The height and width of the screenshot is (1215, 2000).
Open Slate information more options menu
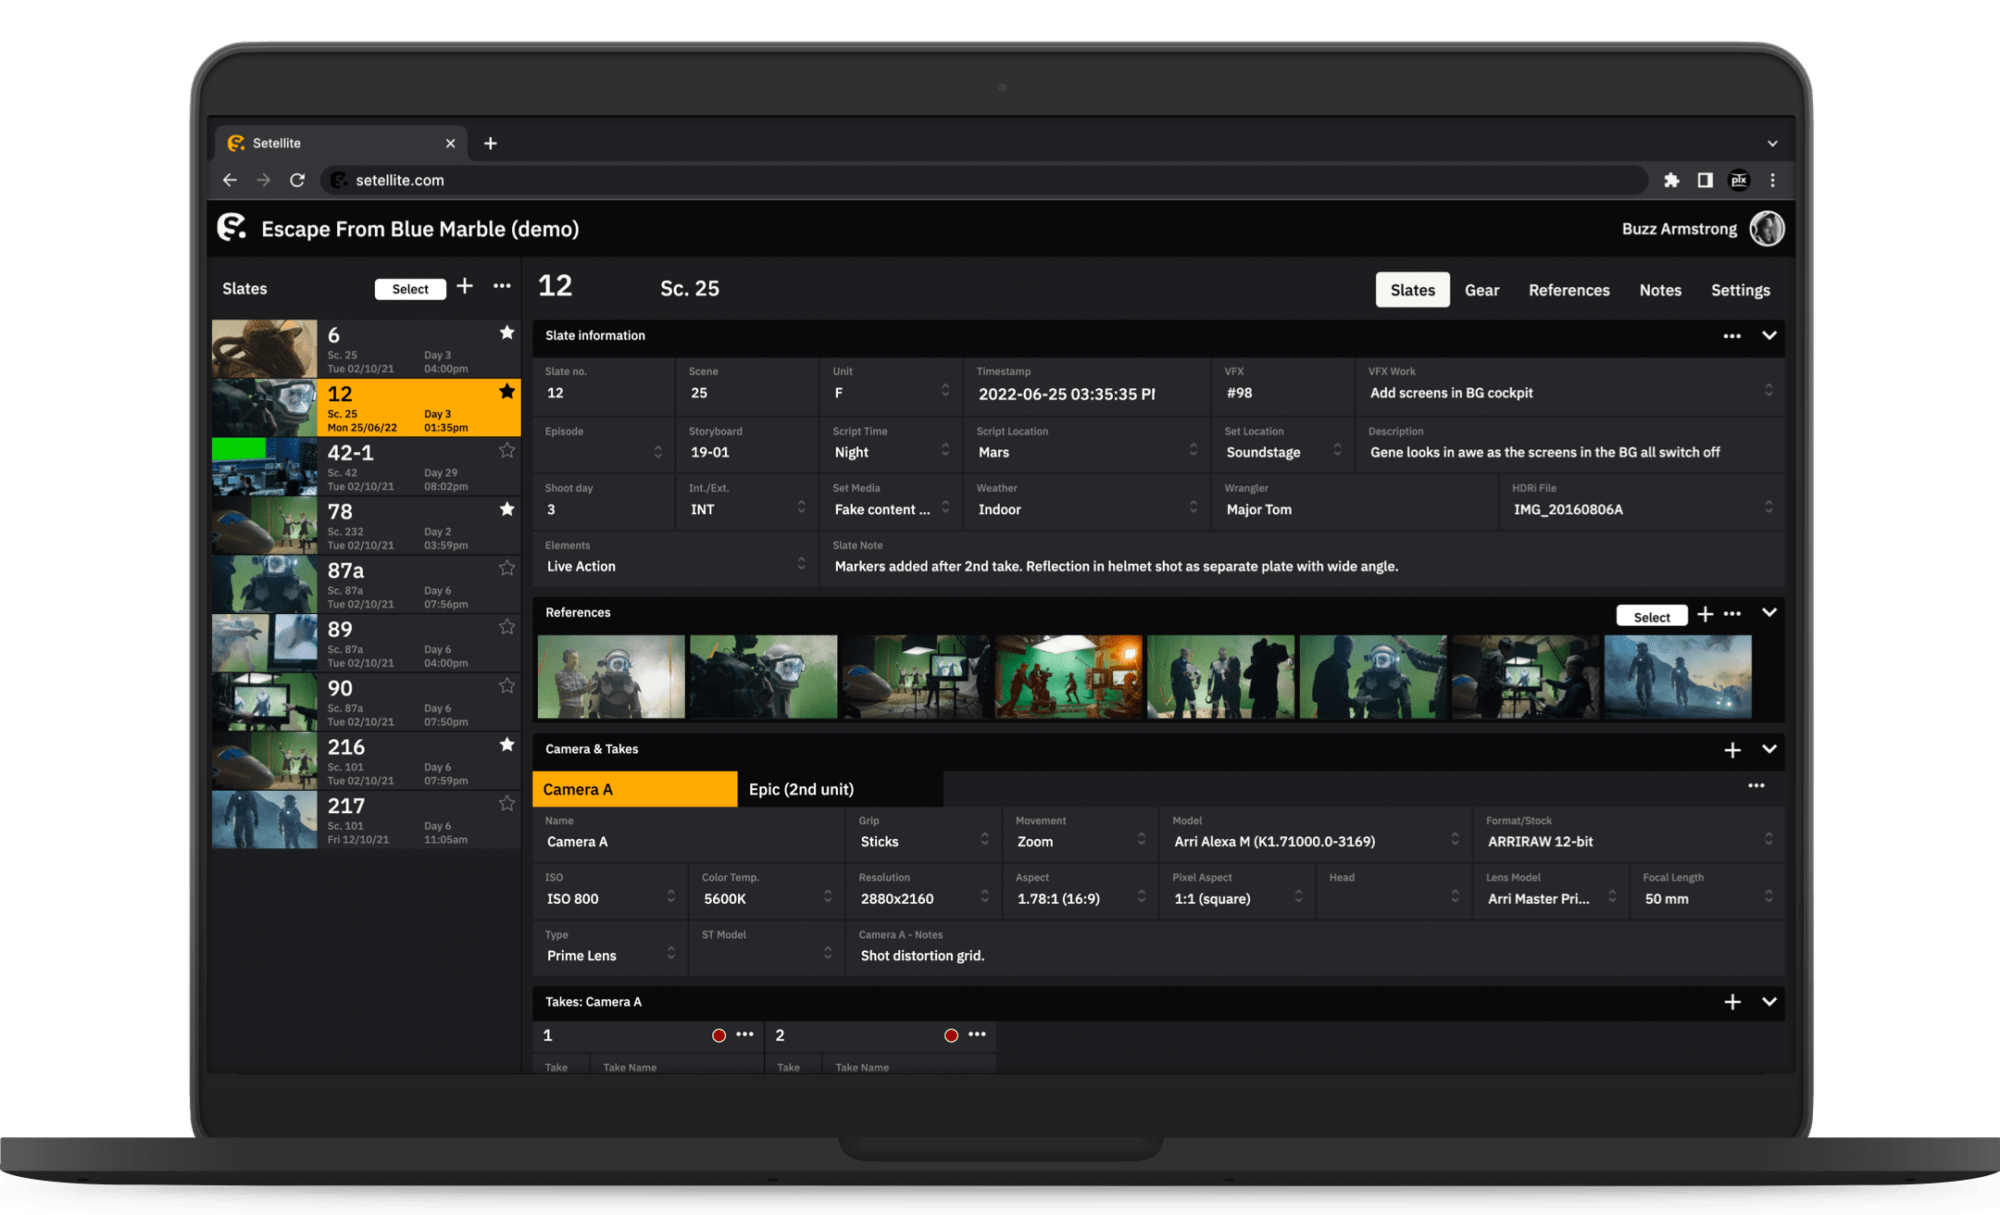coord(1732,336)
